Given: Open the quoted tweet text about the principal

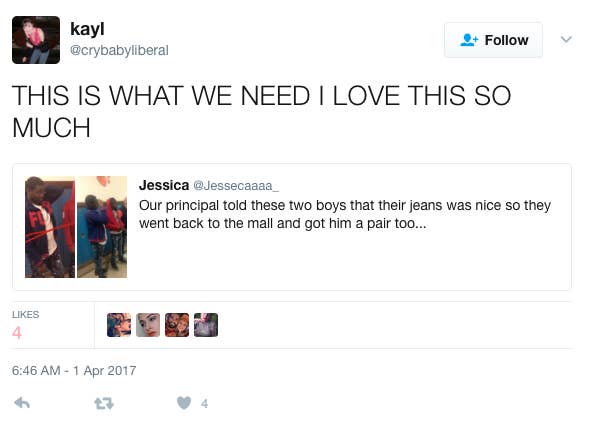Looking at the screenshot, I should coord(345,214).
